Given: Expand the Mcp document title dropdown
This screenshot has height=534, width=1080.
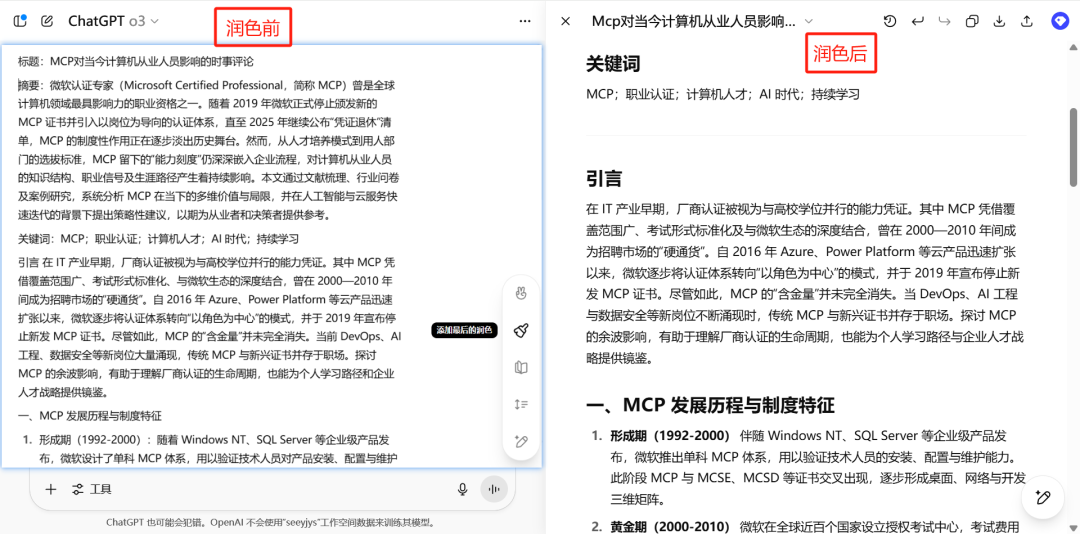Looking at the screenshot, I should click(x=809, y=21).
